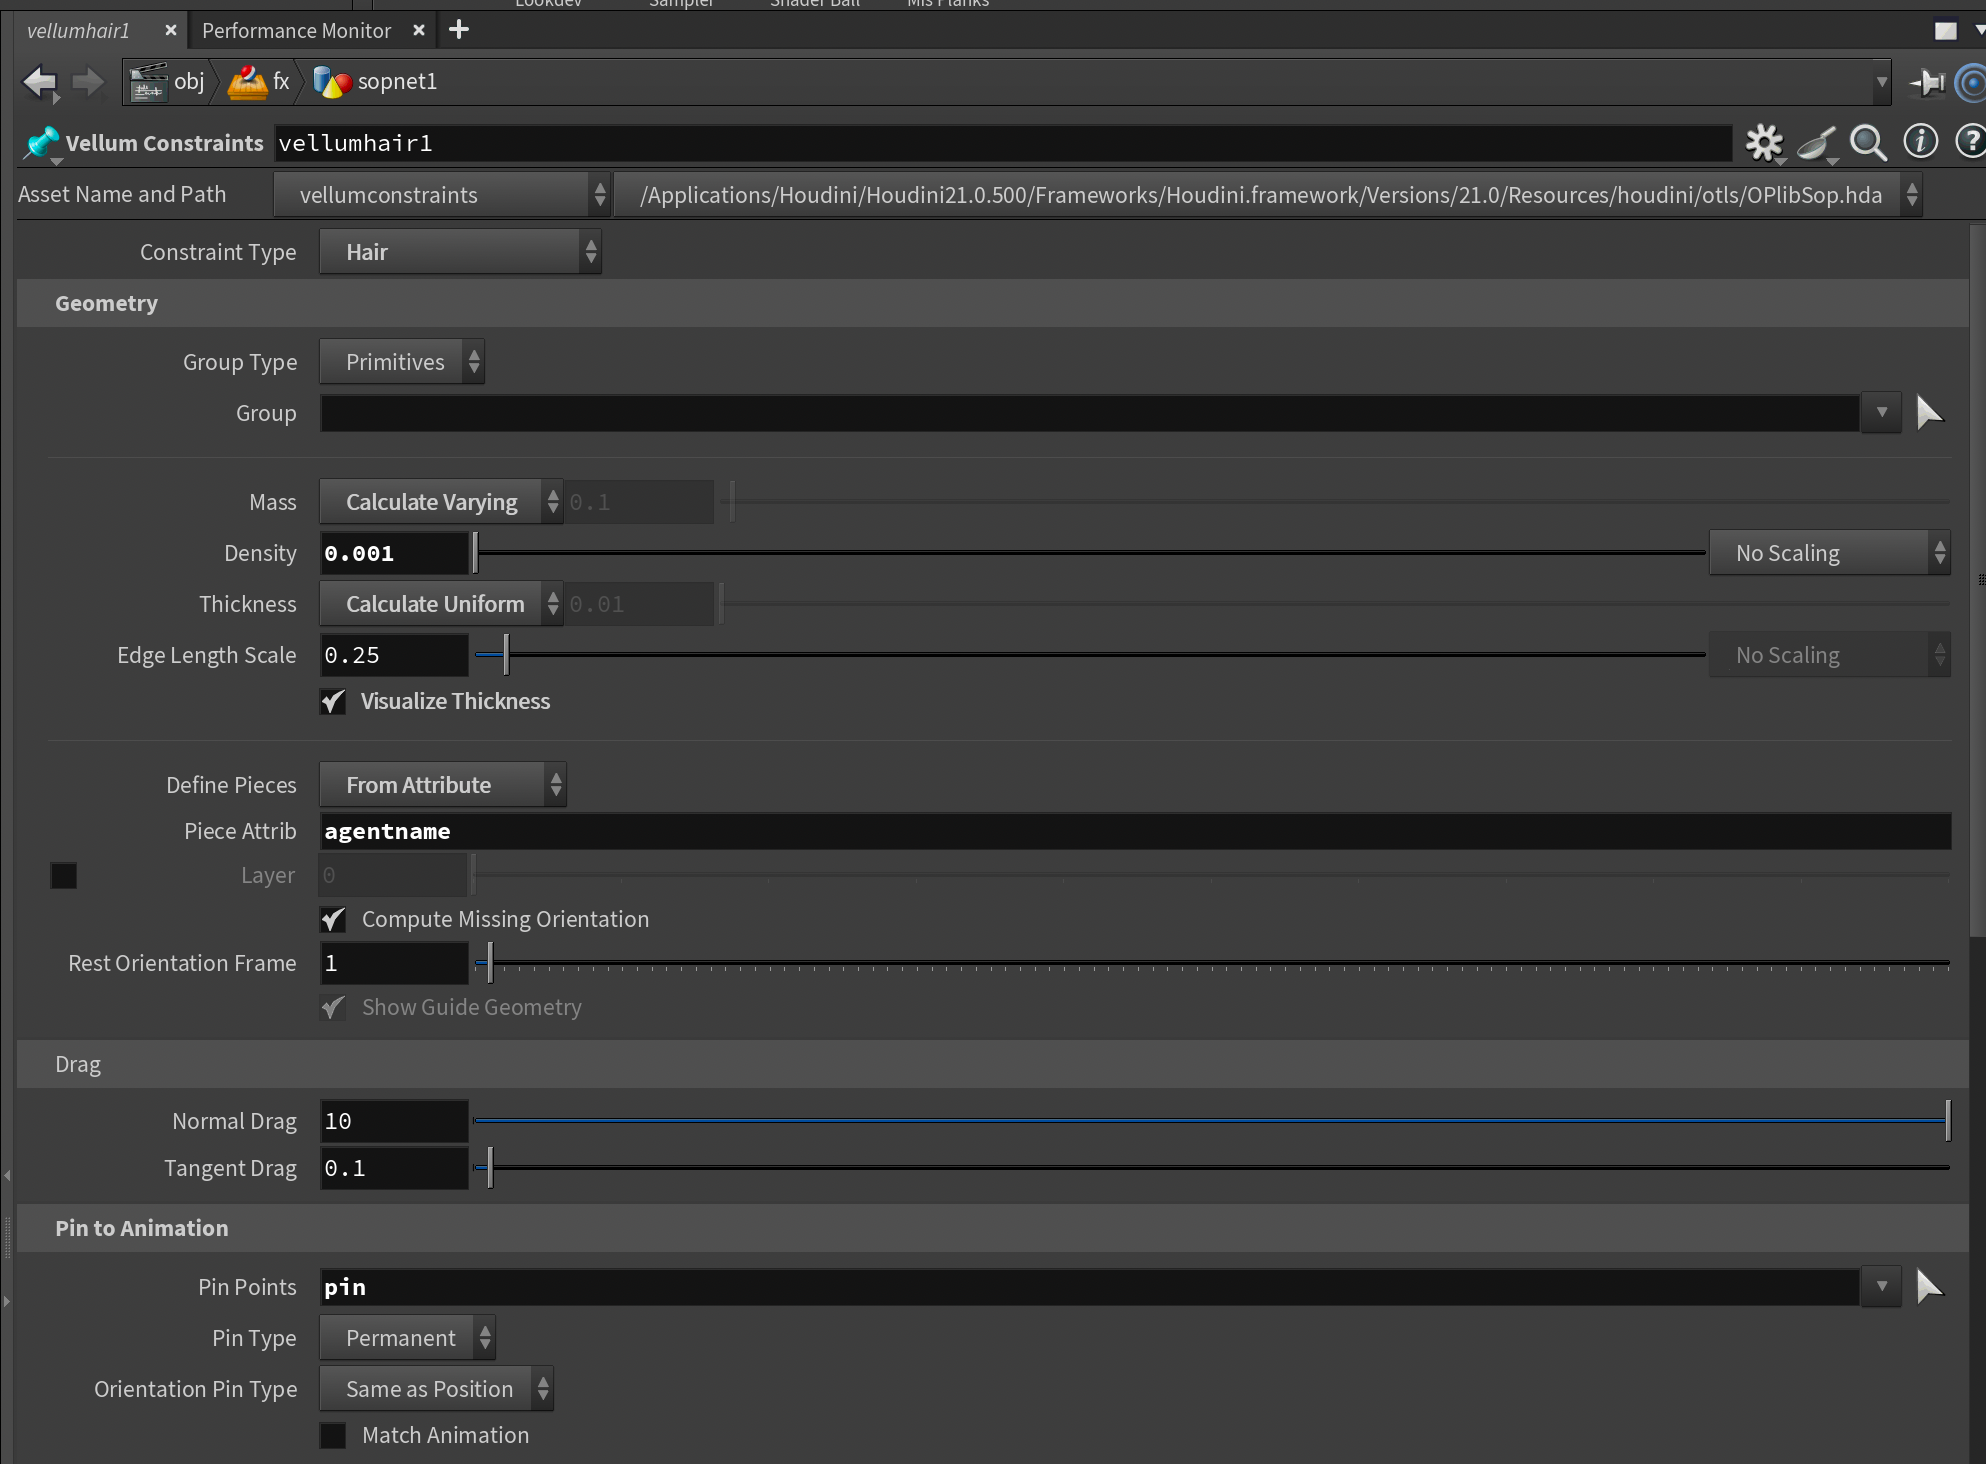
Task: Click the Group selection arrow icon
Action: tap(1929, 412)
